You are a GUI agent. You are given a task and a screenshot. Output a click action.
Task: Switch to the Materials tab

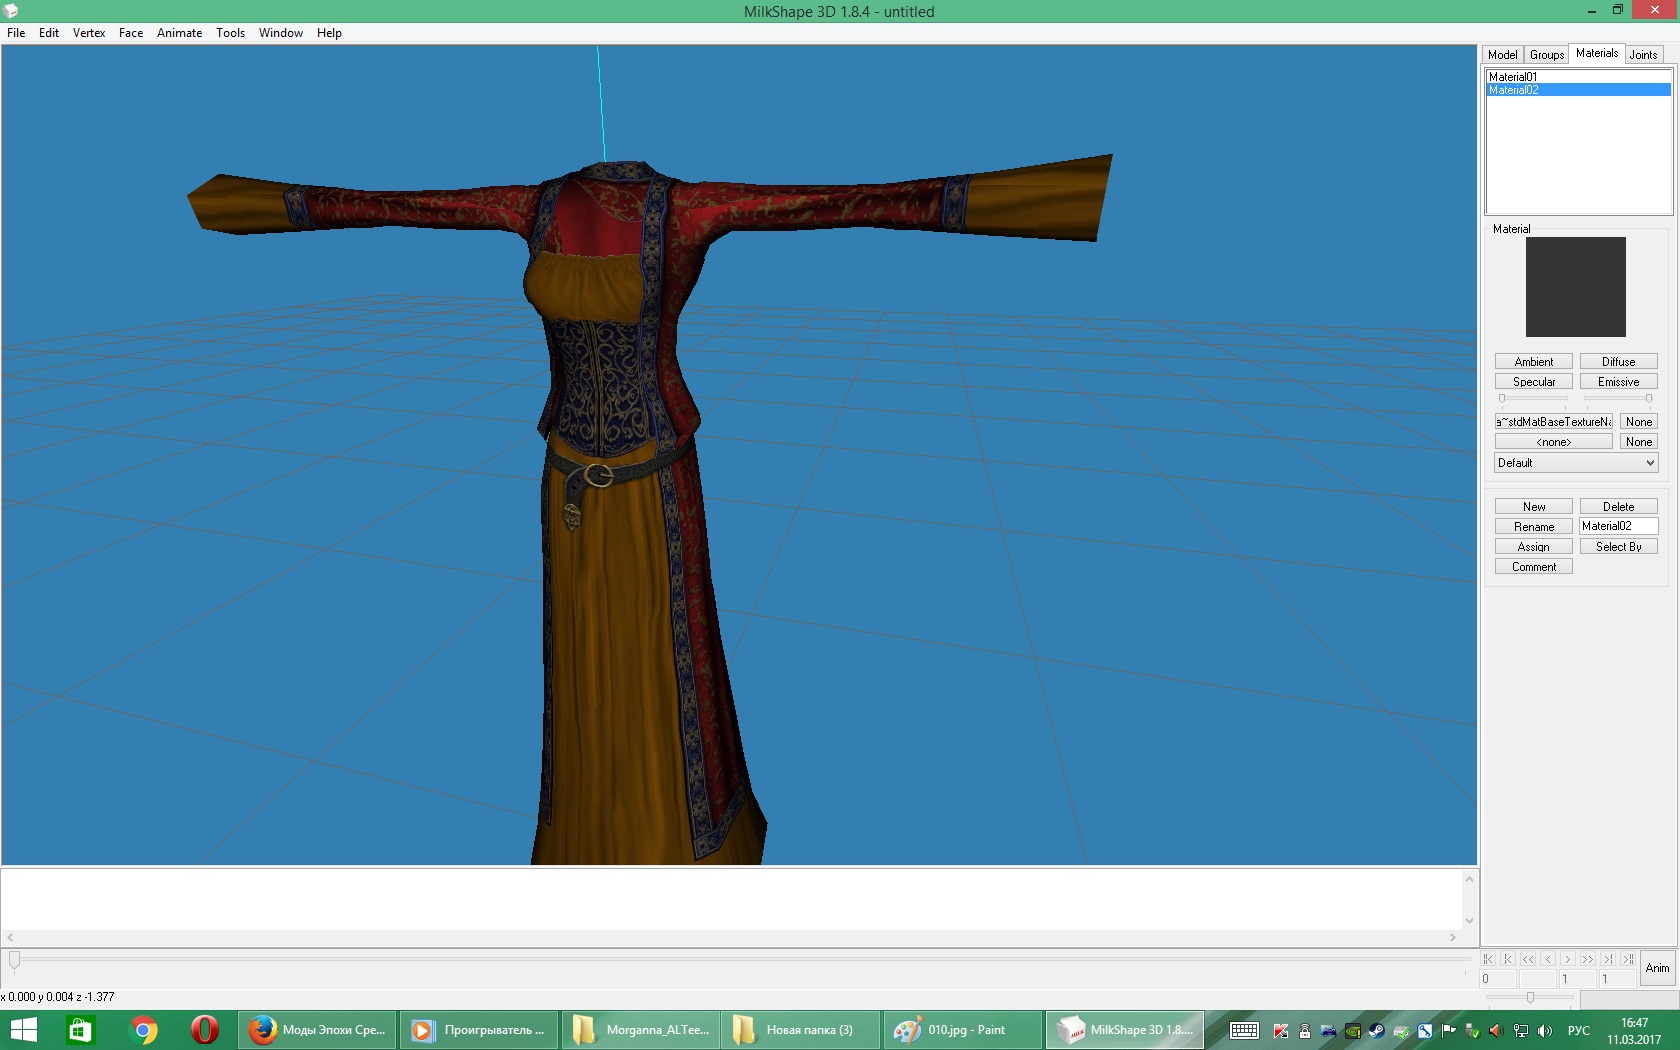point(1597,54)
